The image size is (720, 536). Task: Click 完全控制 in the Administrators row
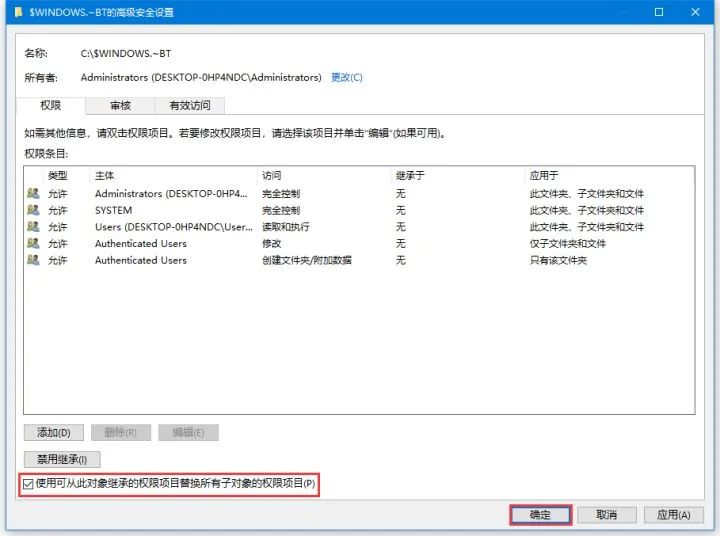point(281,194)
